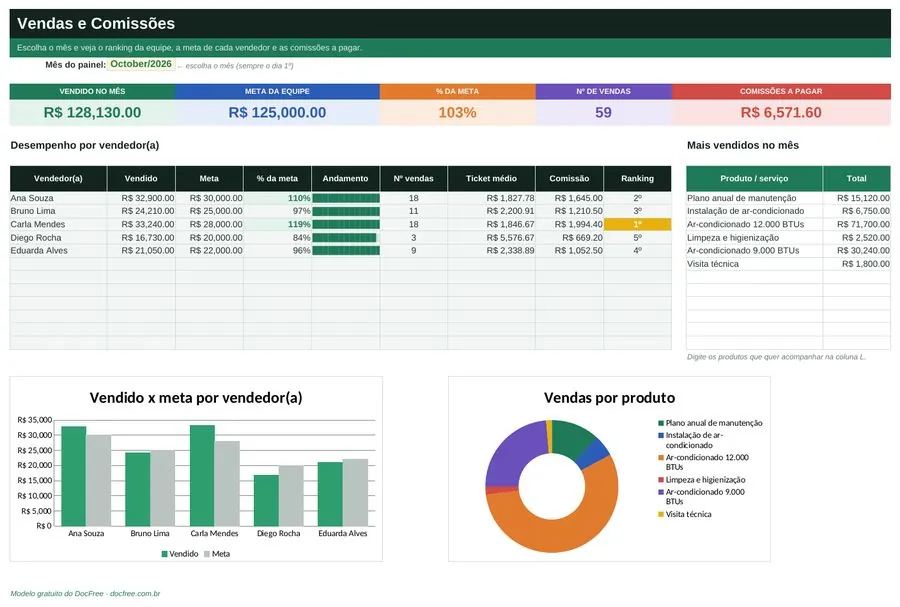Select Plano anual de manutenção product row

point(788,198)
